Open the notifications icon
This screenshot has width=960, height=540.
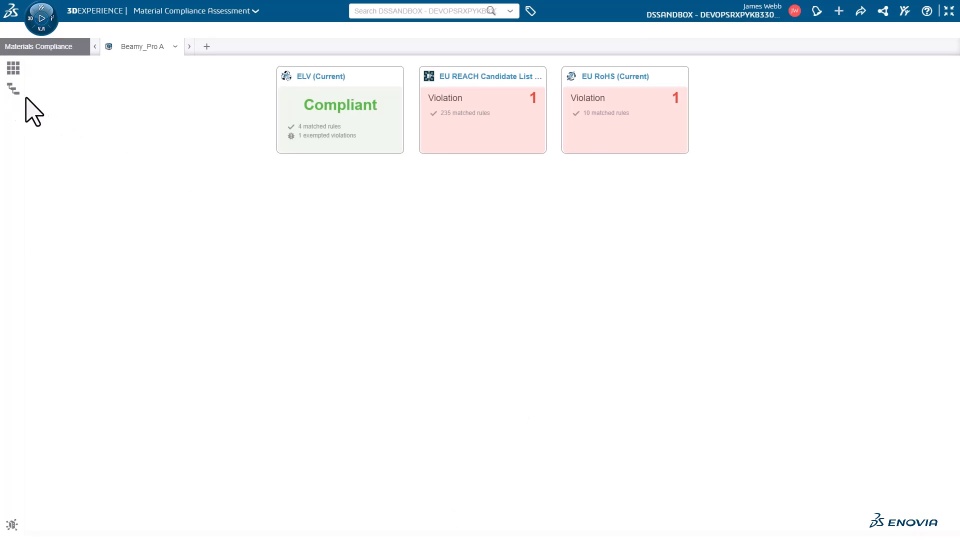coord(817,11)
